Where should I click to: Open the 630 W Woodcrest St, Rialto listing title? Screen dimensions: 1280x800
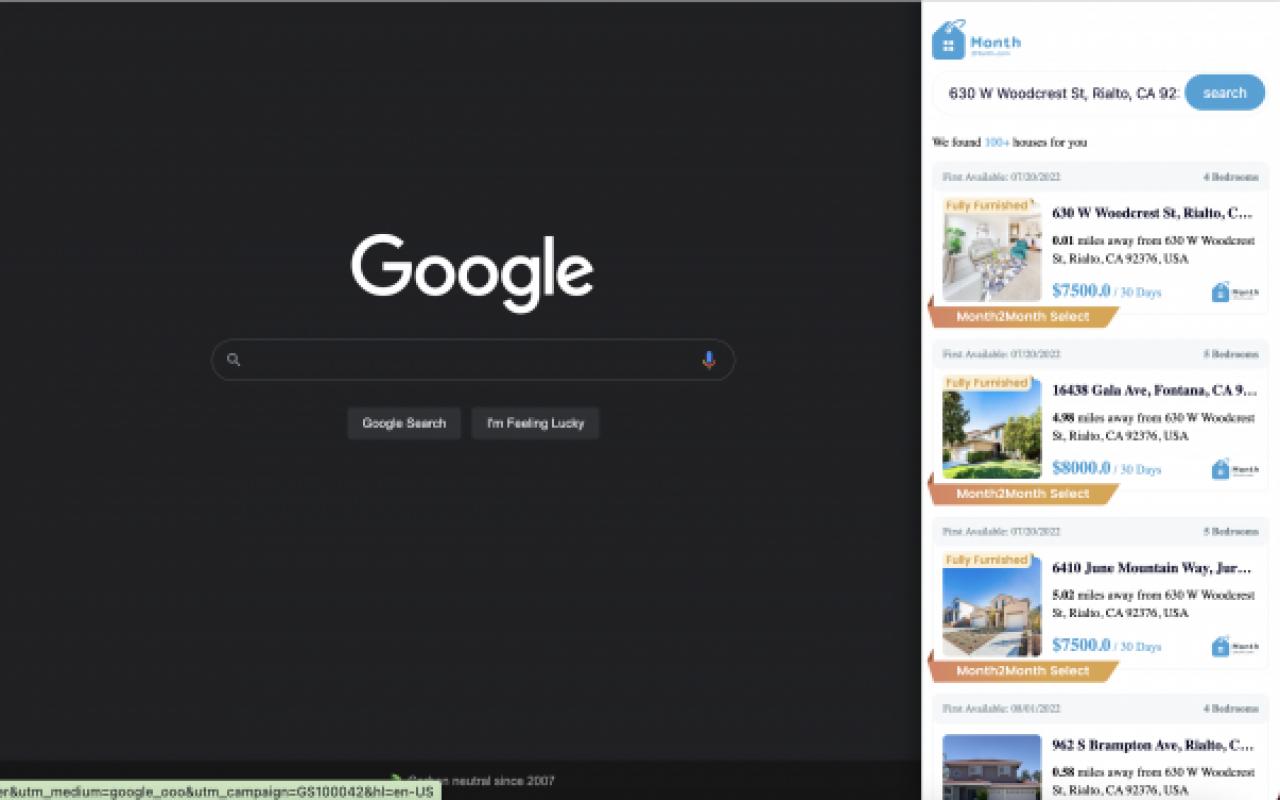click(x=1152, y=213)
